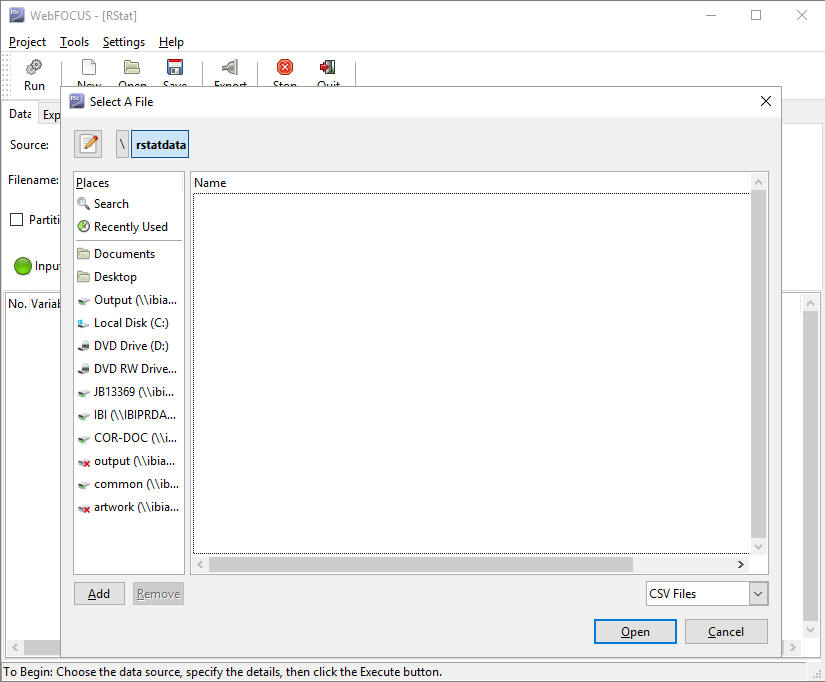
Task: Click the Remove bookmark button
Action: coord(158,594)
